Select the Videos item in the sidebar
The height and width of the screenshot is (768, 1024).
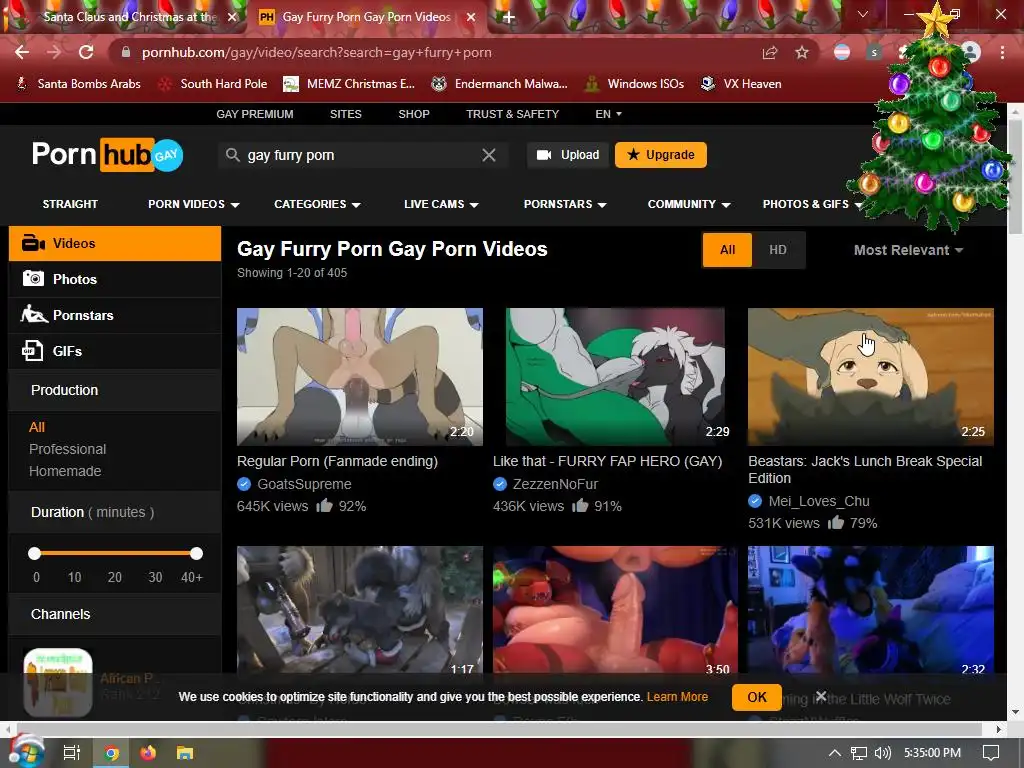115,243
